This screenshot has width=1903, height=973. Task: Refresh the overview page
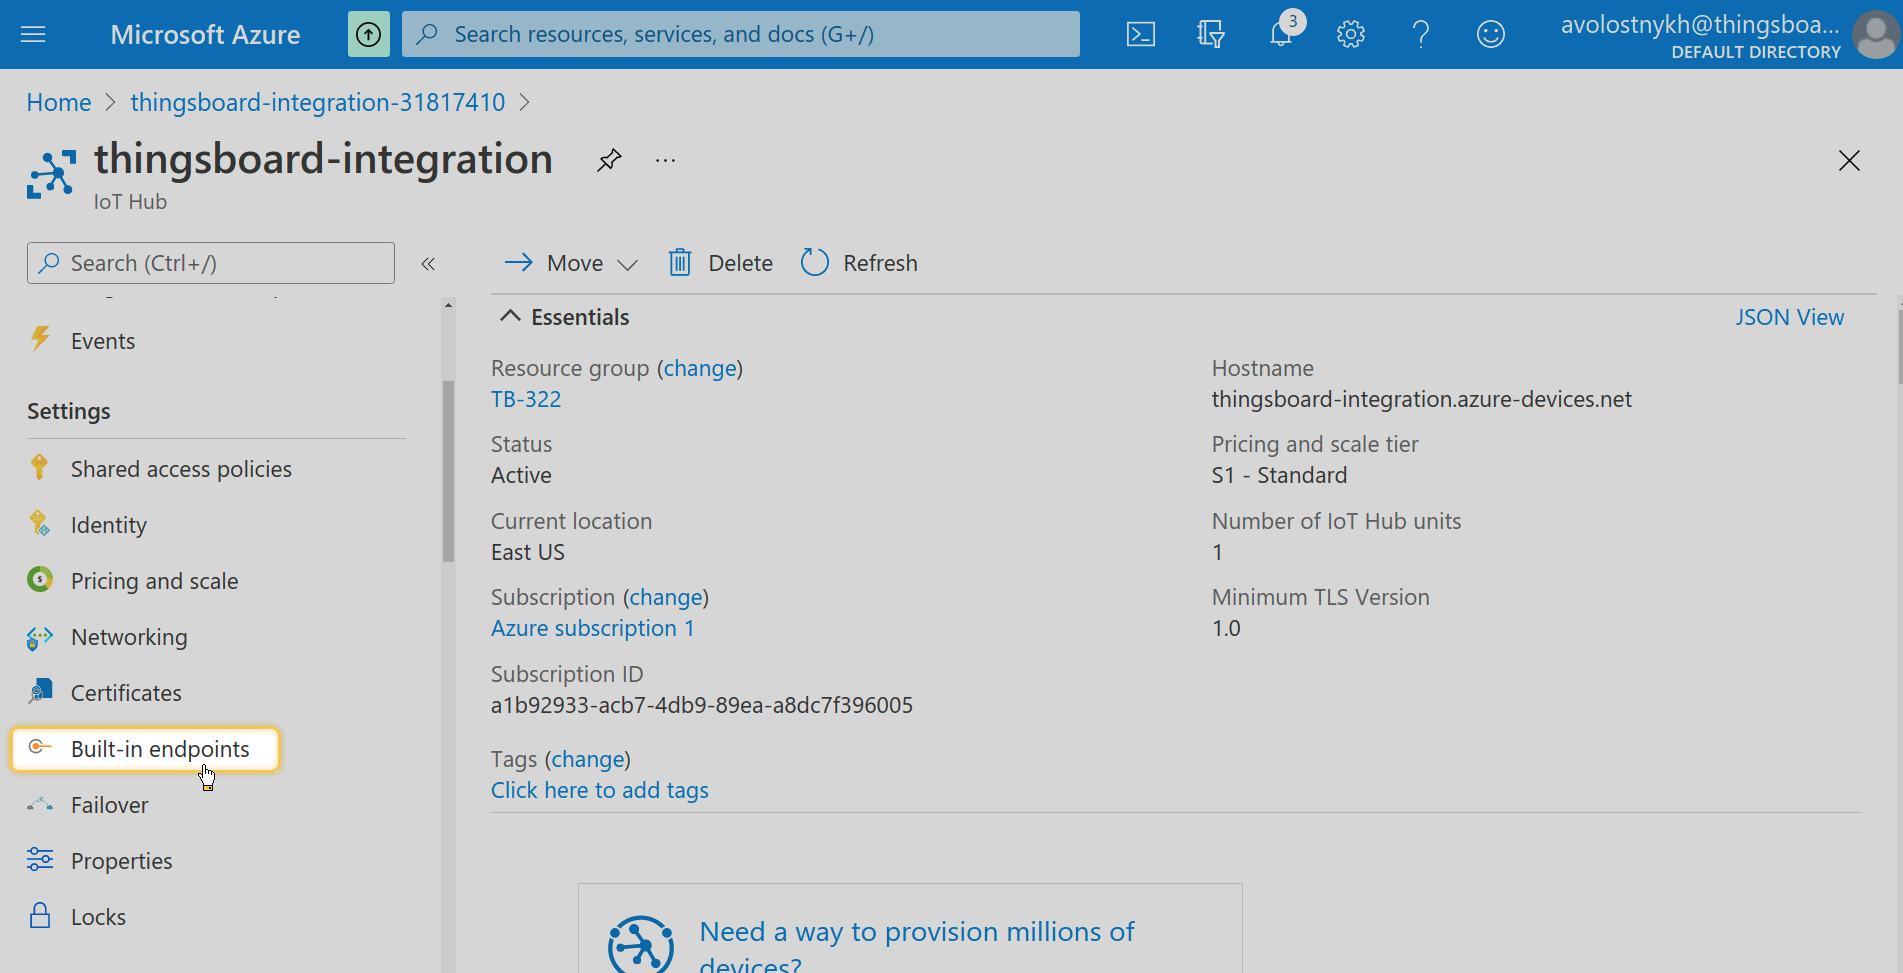click(859, 263)
